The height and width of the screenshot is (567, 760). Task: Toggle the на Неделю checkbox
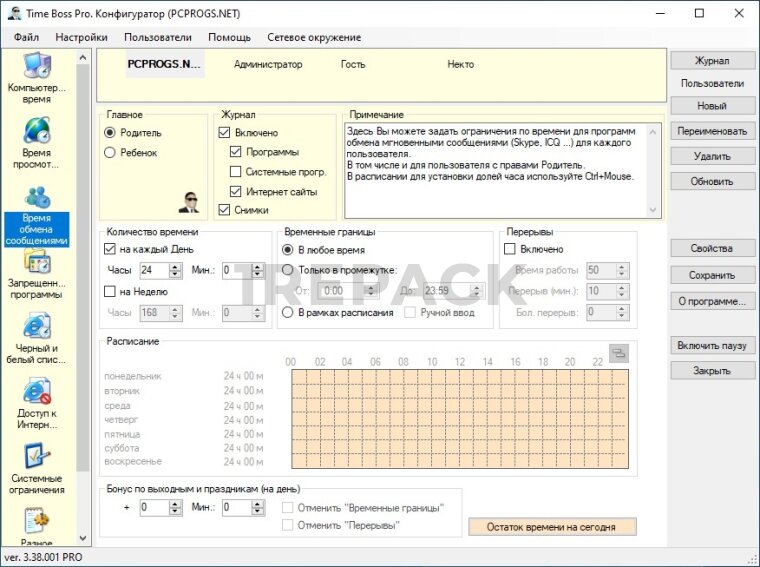110,291
